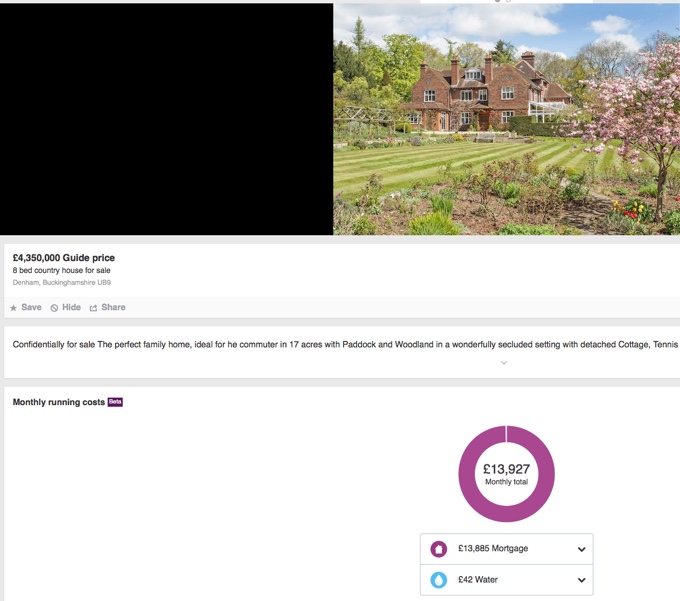Click the Beta badge beside running costs
Image resolution: width=680 pixels, height=601 pixels.
(115, 402)
